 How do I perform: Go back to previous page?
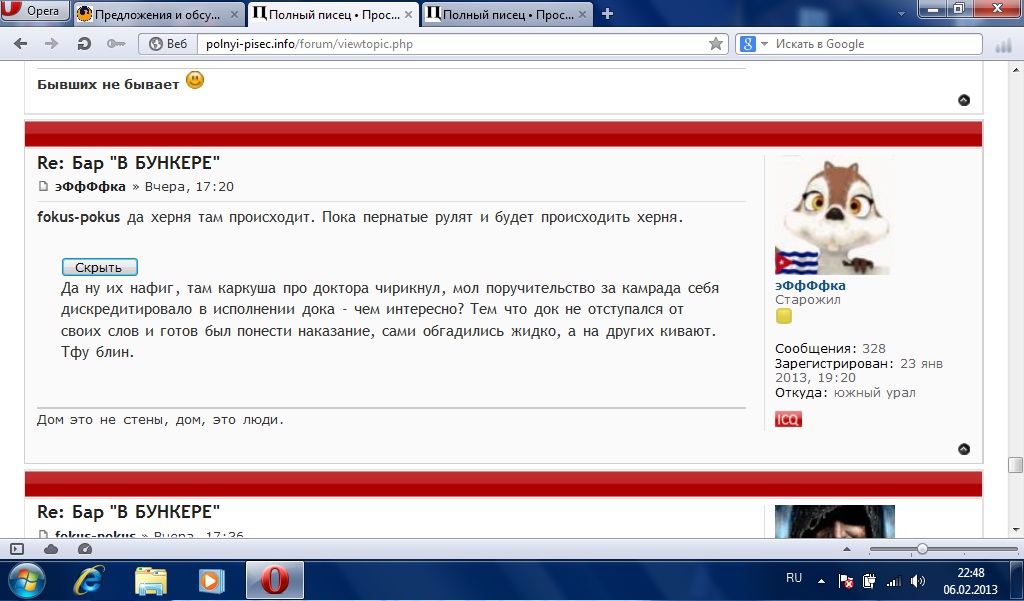20,44
